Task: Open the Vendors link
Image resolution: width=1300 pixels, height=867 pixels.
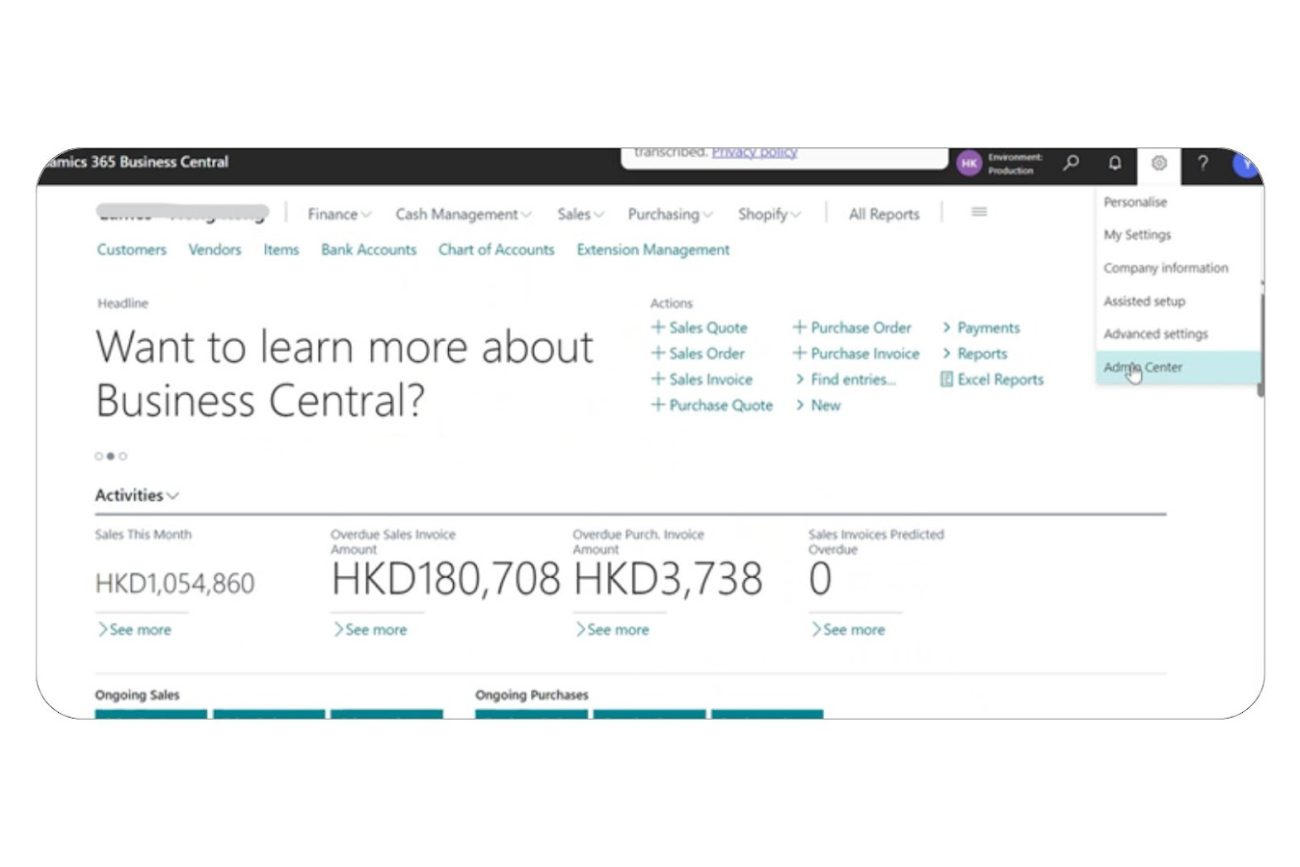Action: [215, 250]
